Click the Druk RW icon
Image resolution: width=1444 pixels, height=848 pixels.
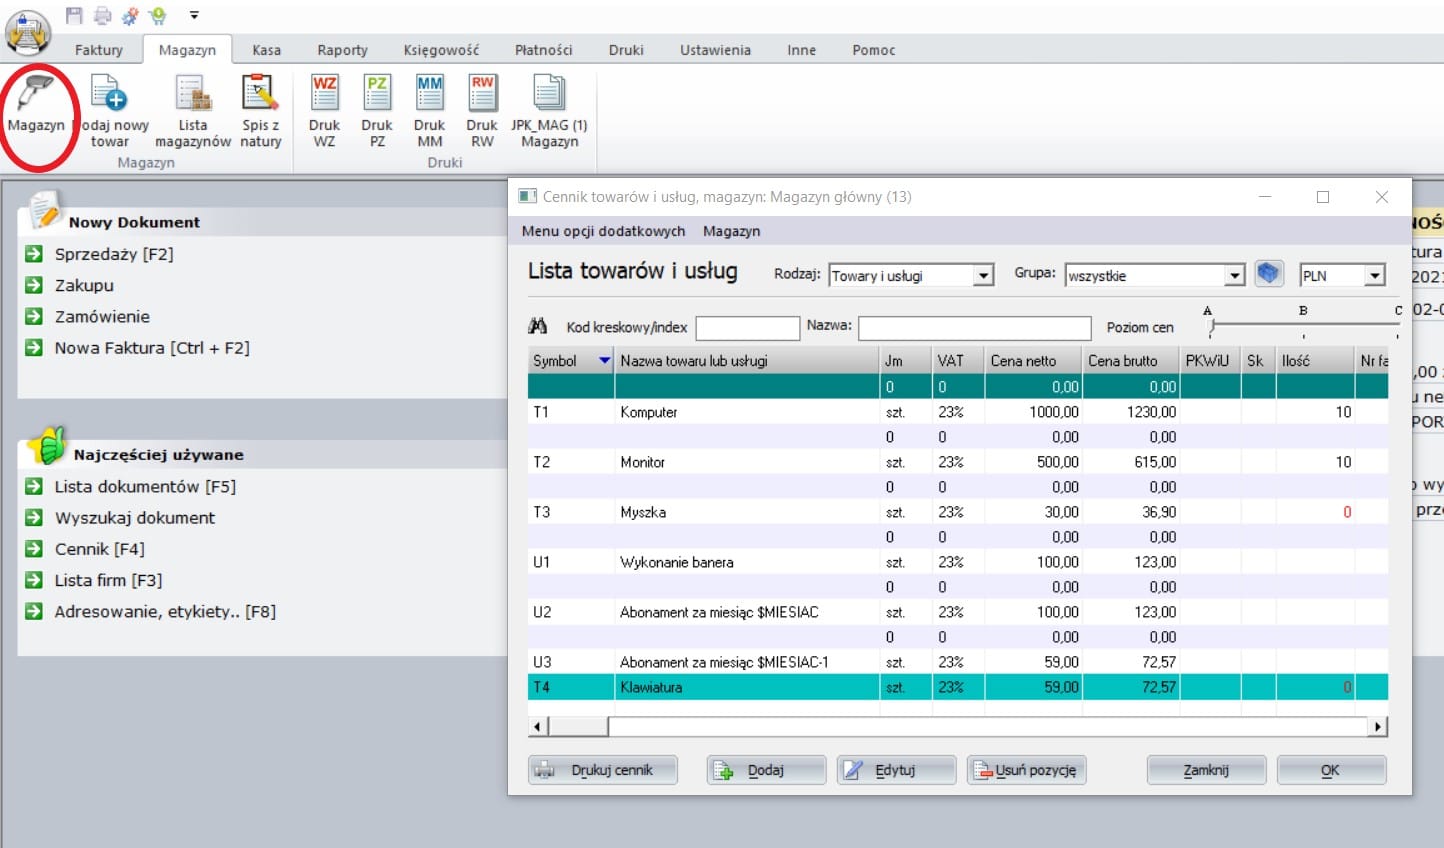(x=482, y=94)
